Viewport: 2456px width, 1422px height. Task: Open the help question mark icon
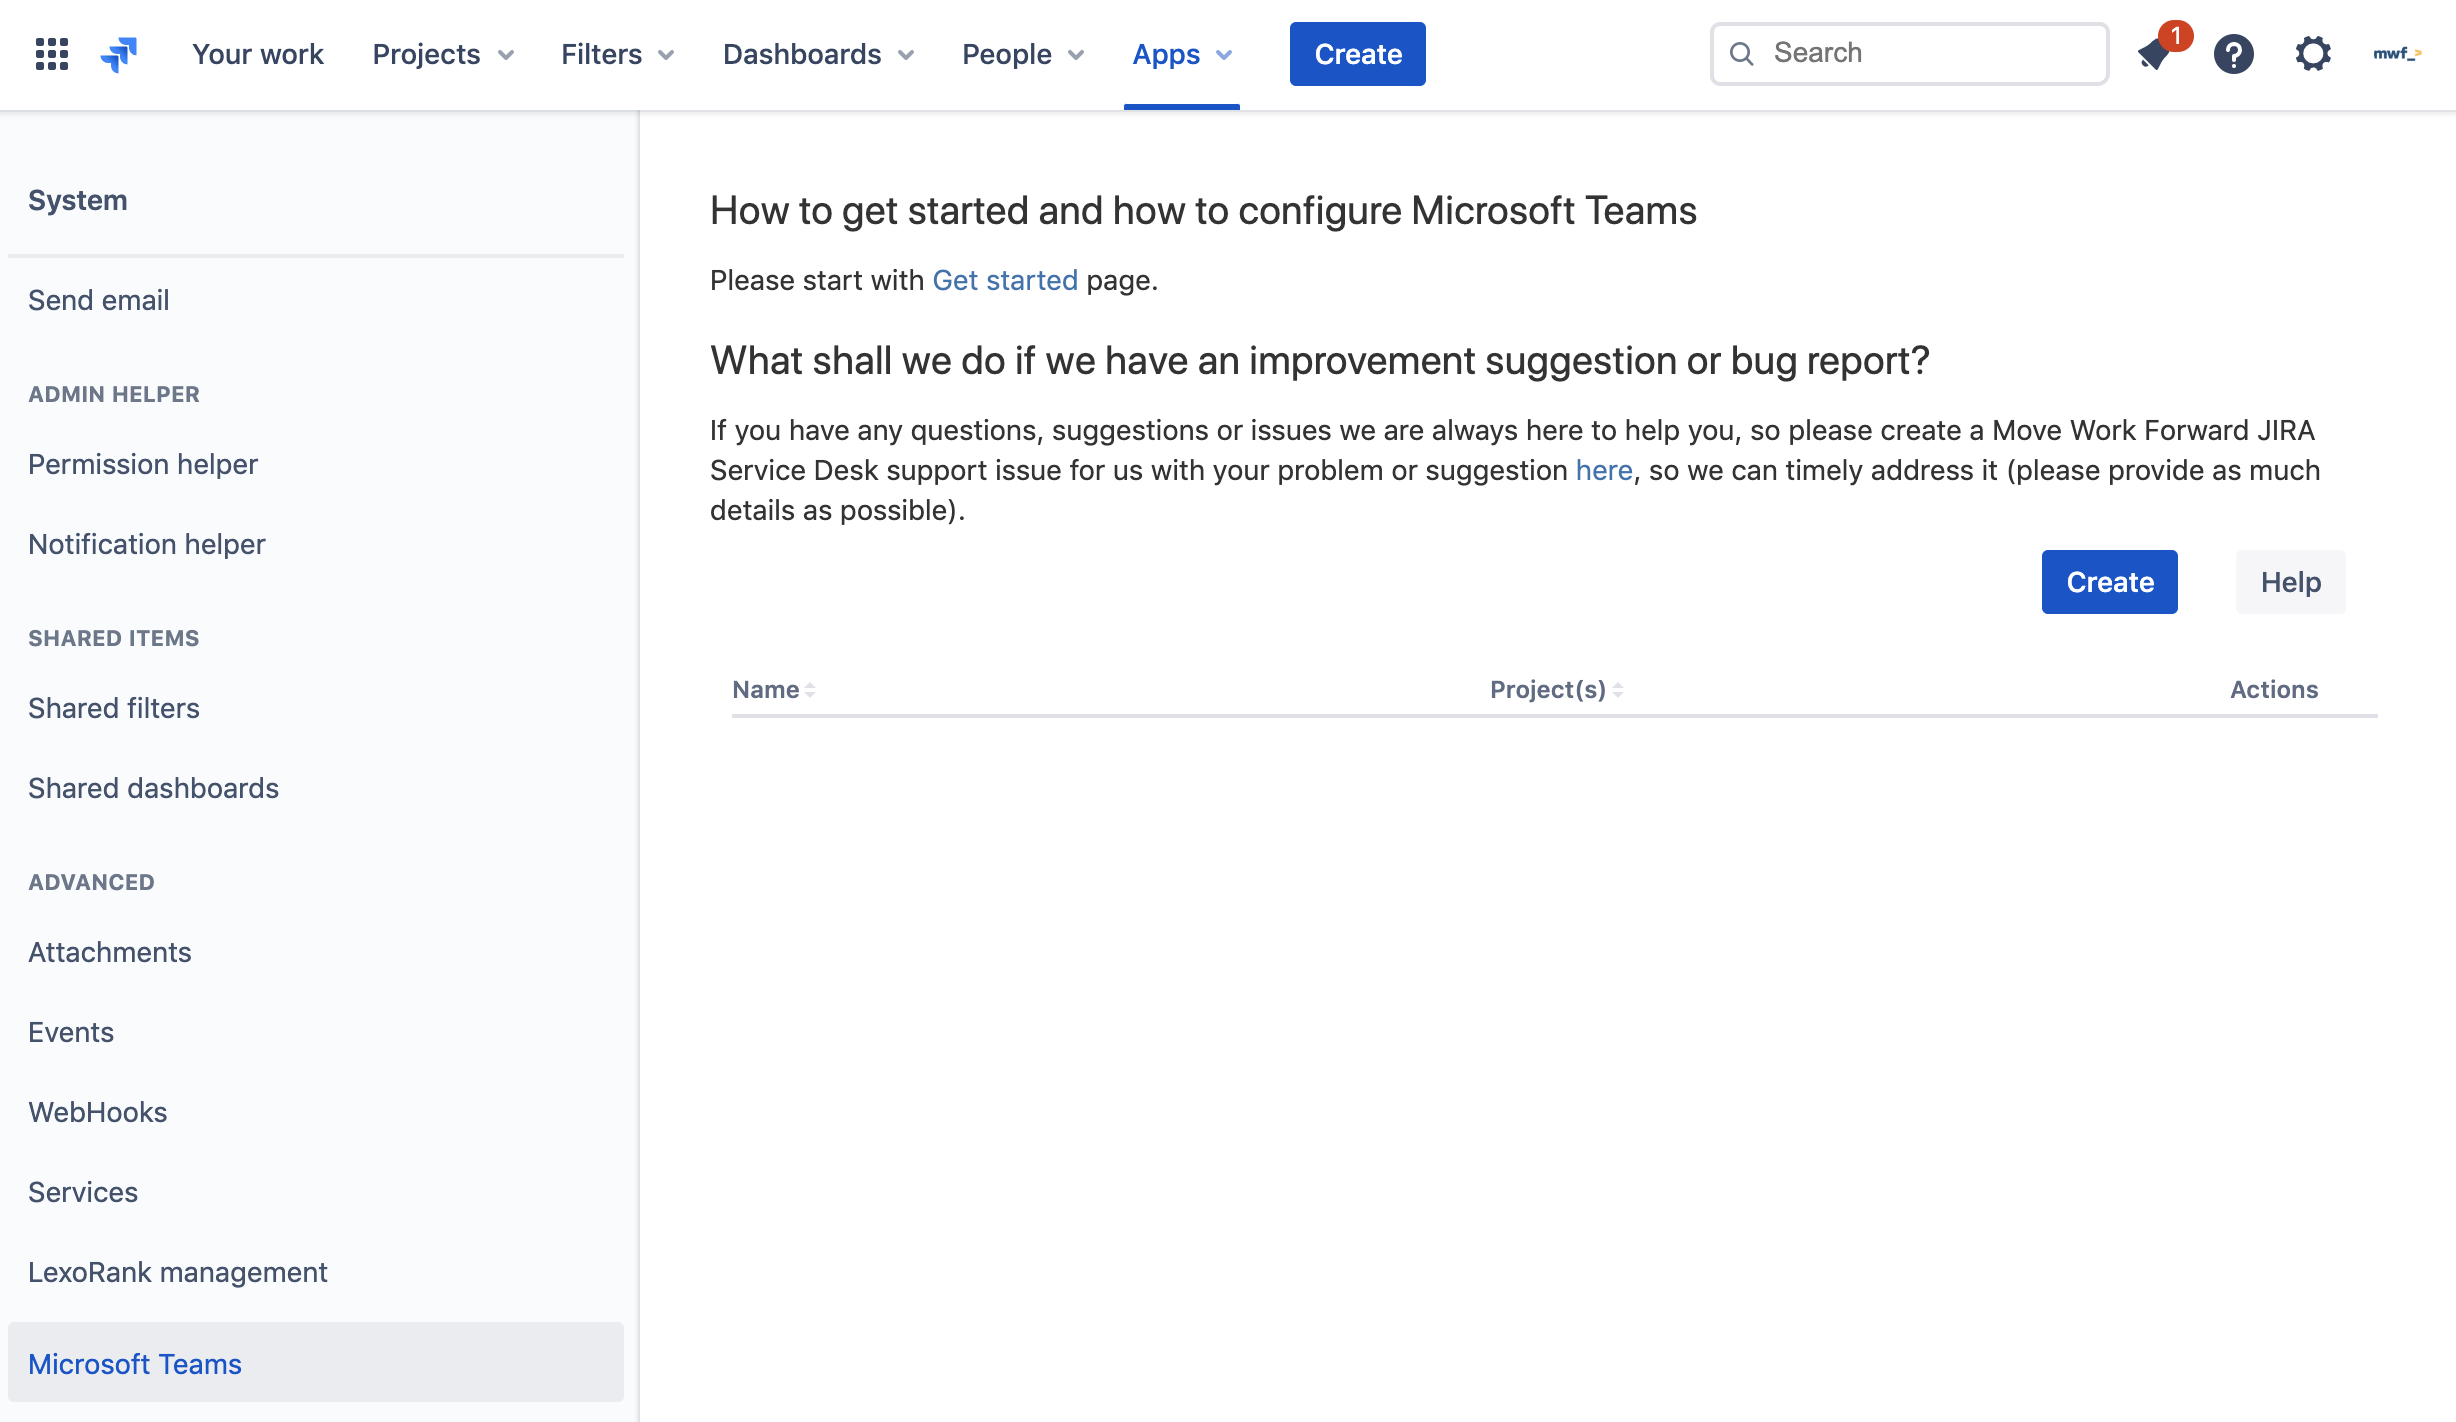point(2233,54)
